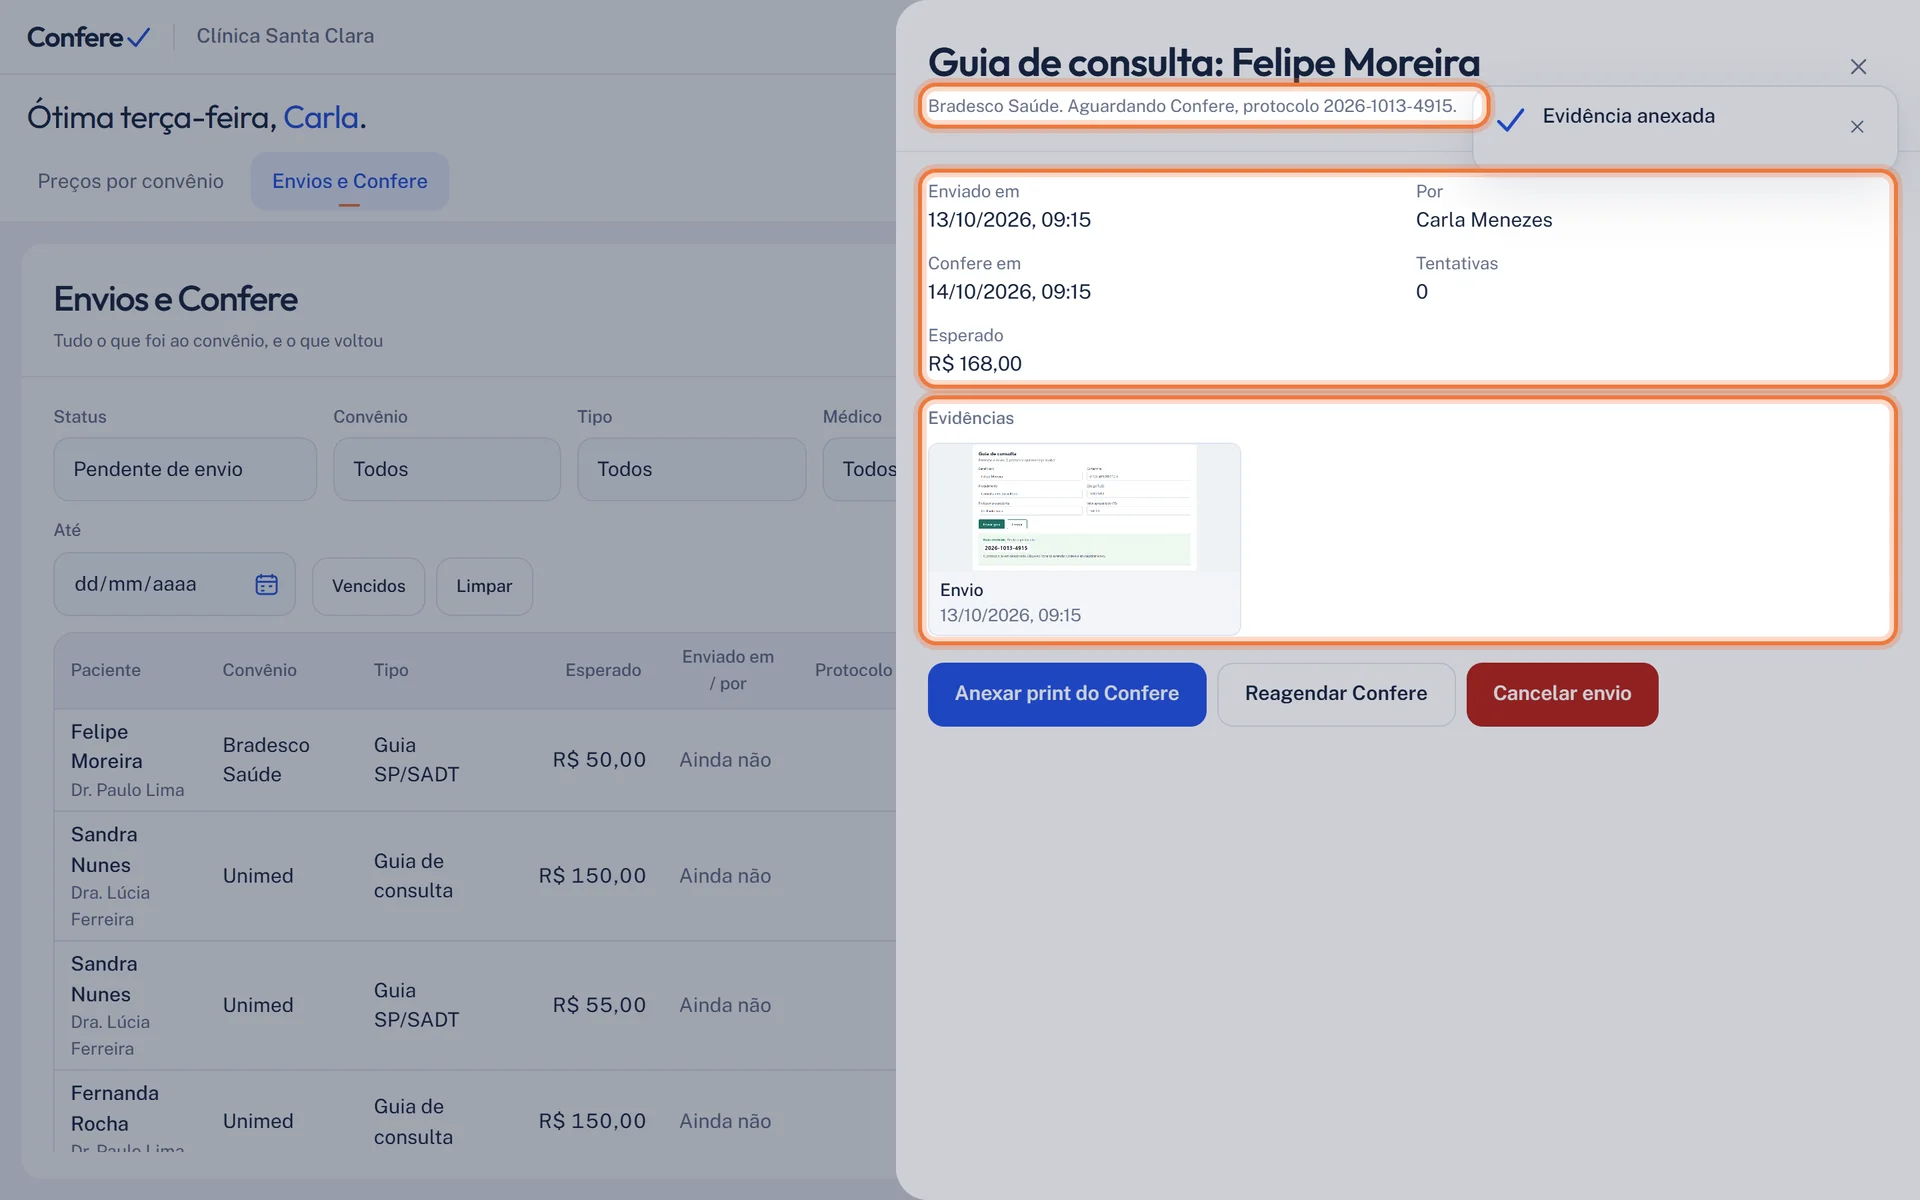
Task: Click Sandra Nunes row with Guia SP/SADT
Action: [x=475, y=1005]
